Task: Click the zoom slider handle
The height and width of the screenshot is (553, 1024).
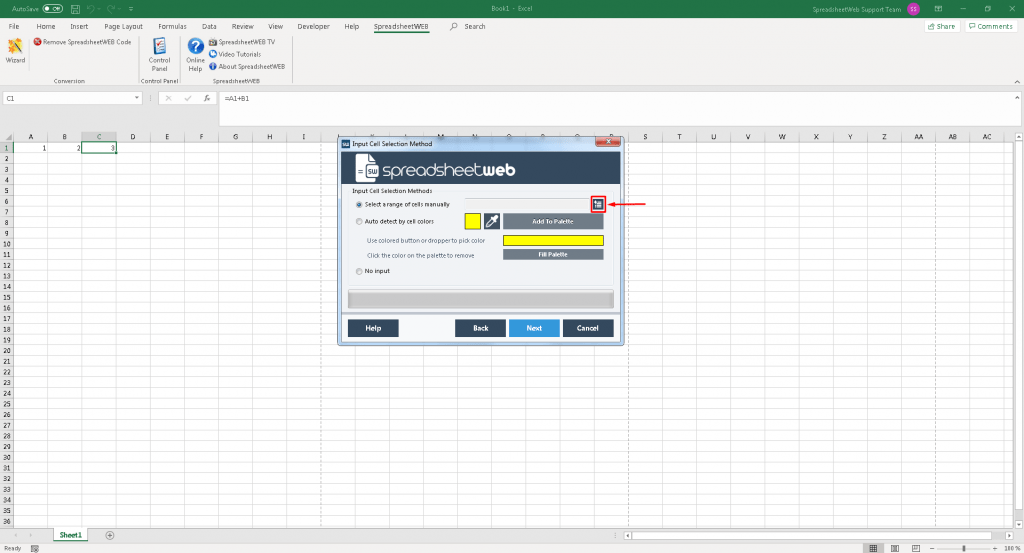Action: pyautogui.click(x=964, y=548)
